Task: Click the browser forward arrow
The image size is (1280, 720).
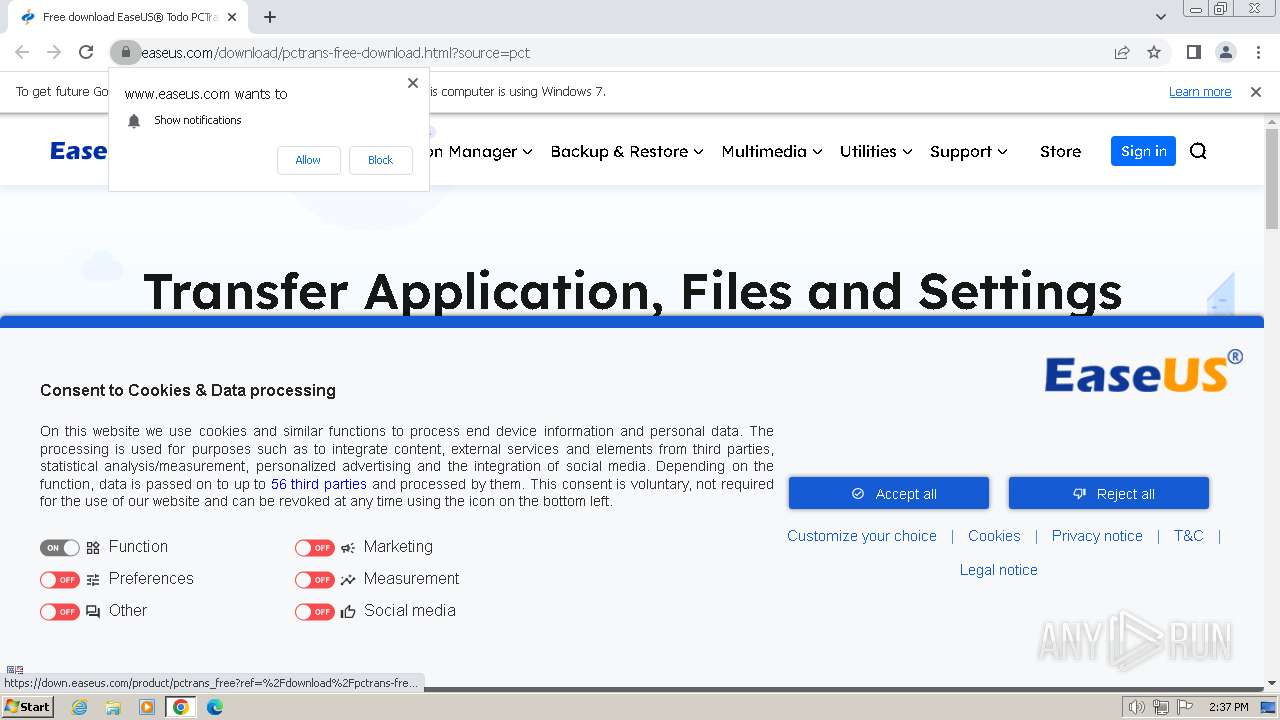Action: (54, 52)
